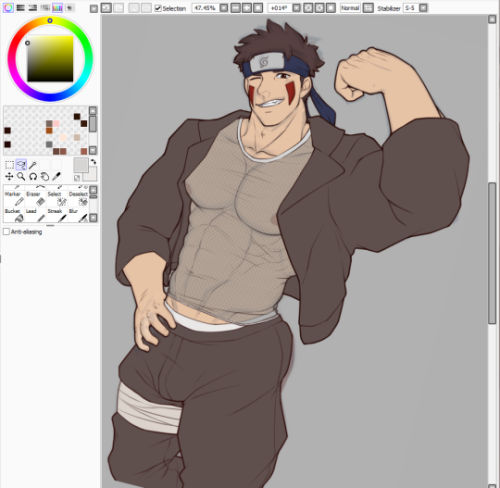Image resolution: width=500 pixels, height=488 pixels.
Task: Open the Stabilizer level dropdown
Action: pos(423,8)
